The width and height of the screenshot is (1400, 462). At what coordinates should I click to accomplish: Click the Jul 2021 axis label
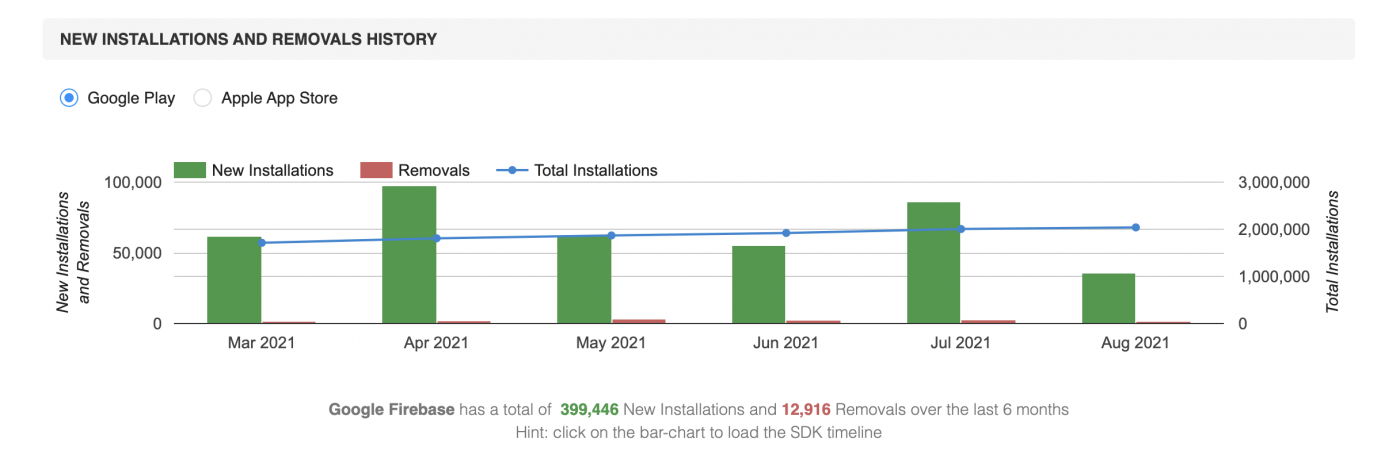pyautogui.click(x=961, y=343)
